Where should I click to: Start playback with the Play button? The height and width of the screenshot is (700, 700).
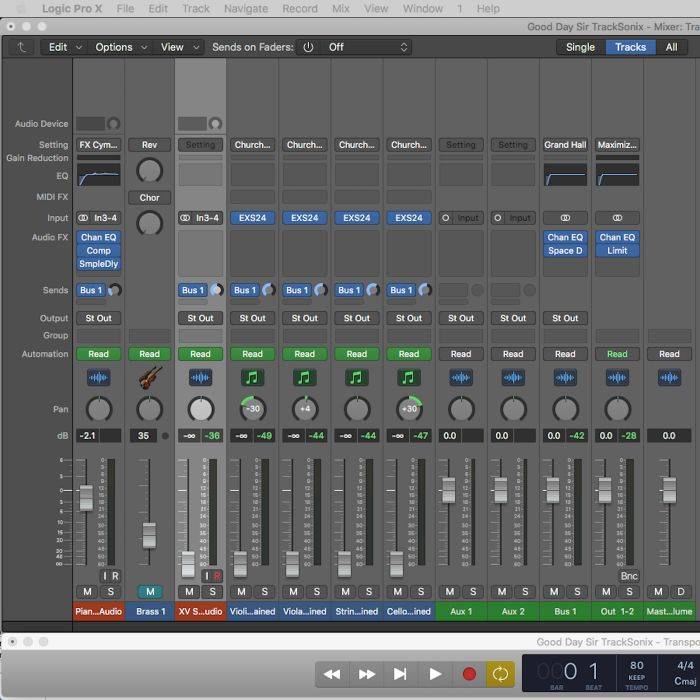click(434, 674)
